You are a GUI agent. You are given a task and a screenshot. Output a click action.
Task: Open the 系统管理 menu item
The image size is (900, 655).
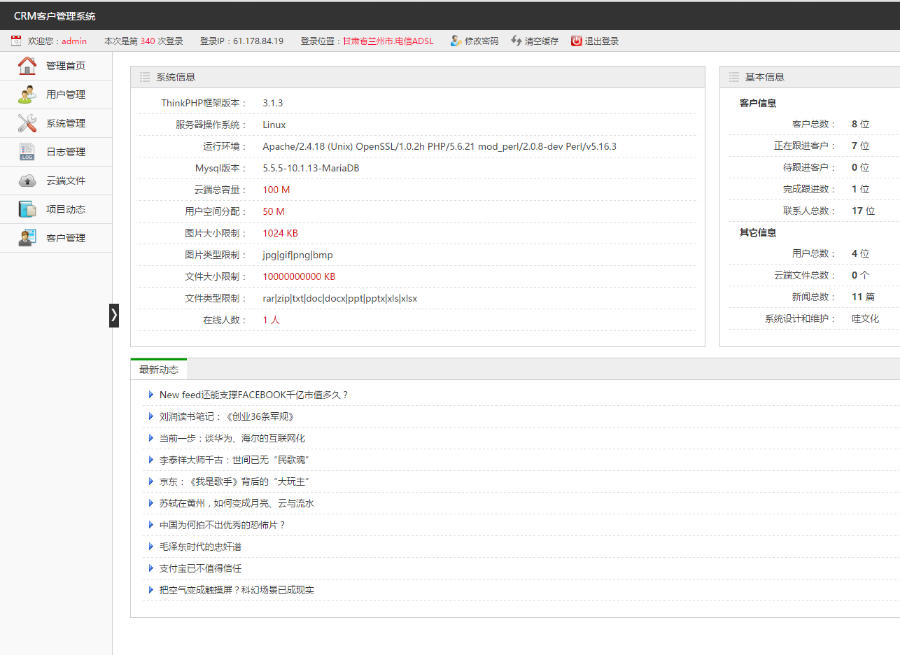[56, 123]
